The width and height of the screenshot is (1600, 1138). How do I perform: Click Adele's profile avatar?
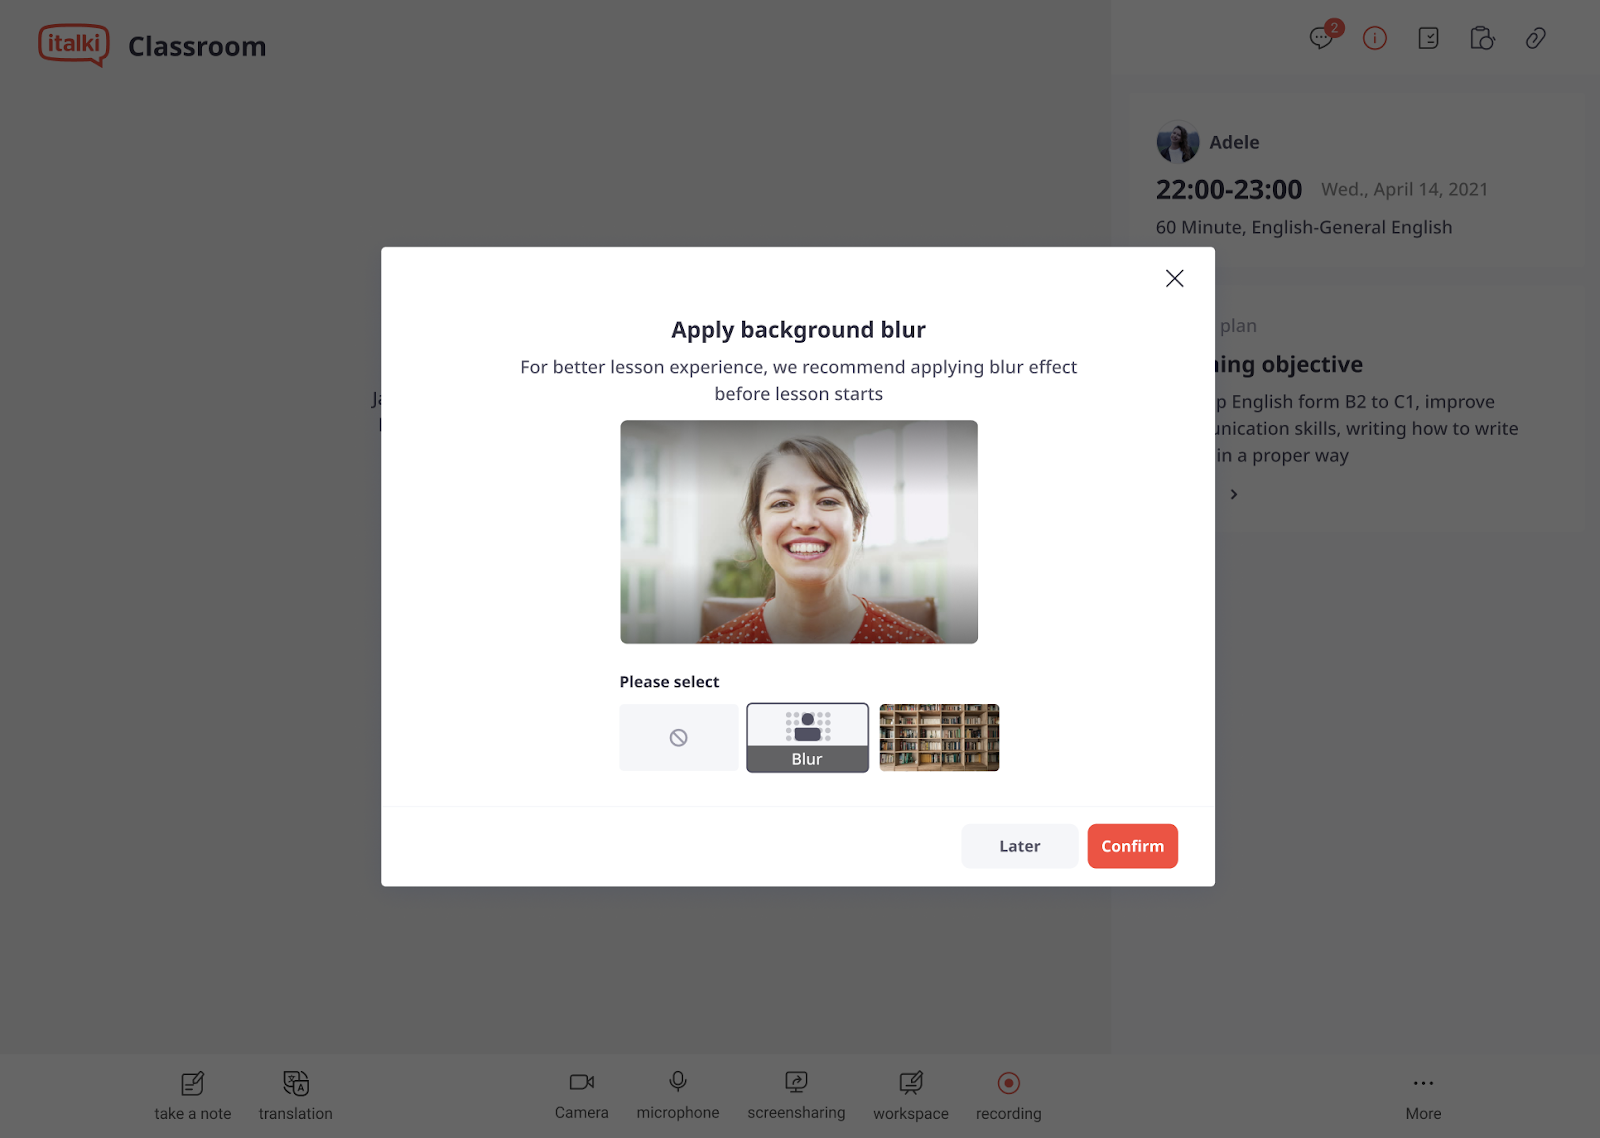click(1177, 142)
